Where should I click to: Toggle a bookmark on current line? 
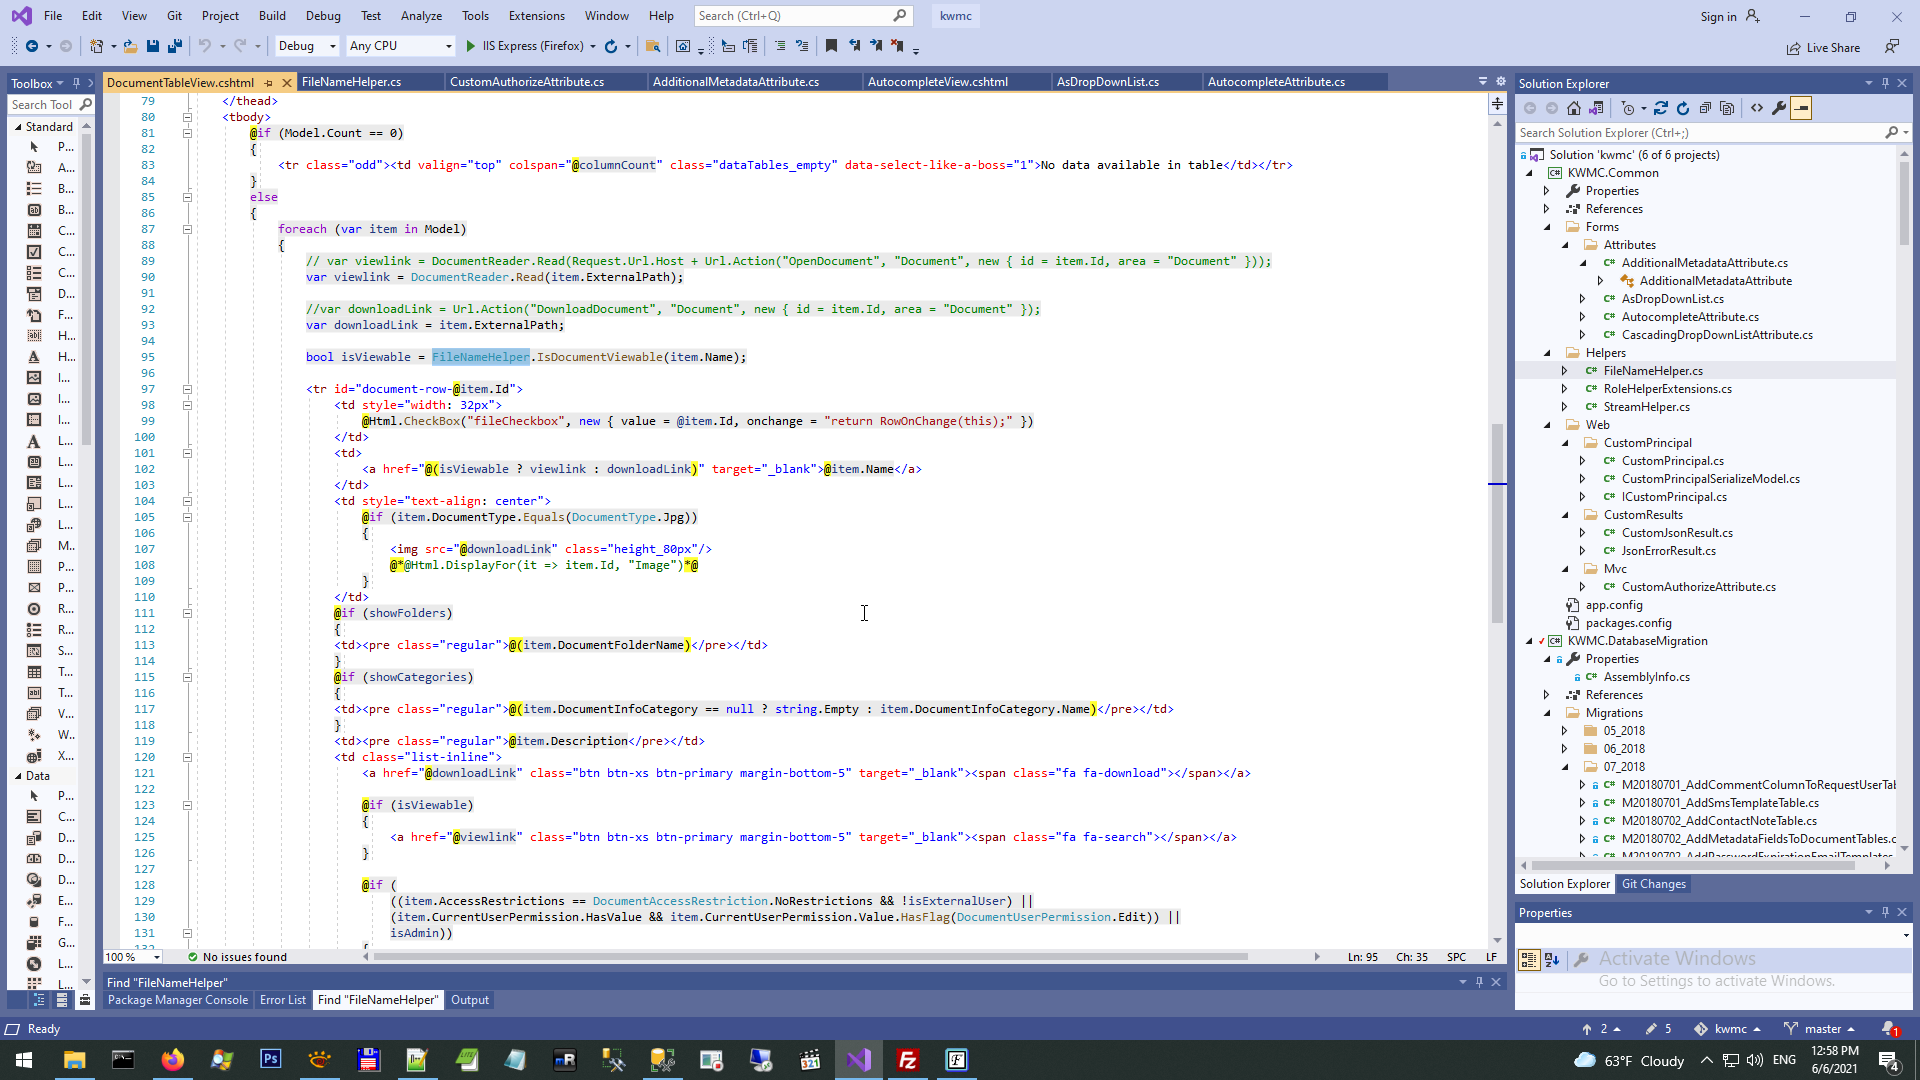(831, 46)
